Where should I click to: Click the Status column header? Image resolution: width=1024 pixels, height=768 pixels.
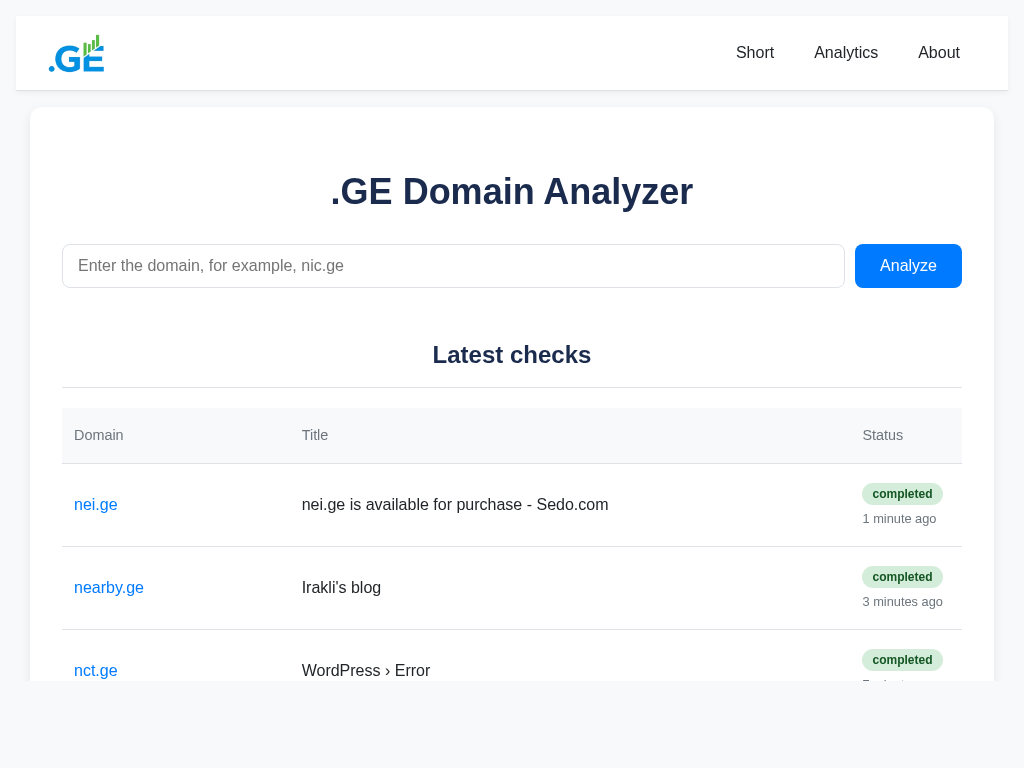click(882, 435)
